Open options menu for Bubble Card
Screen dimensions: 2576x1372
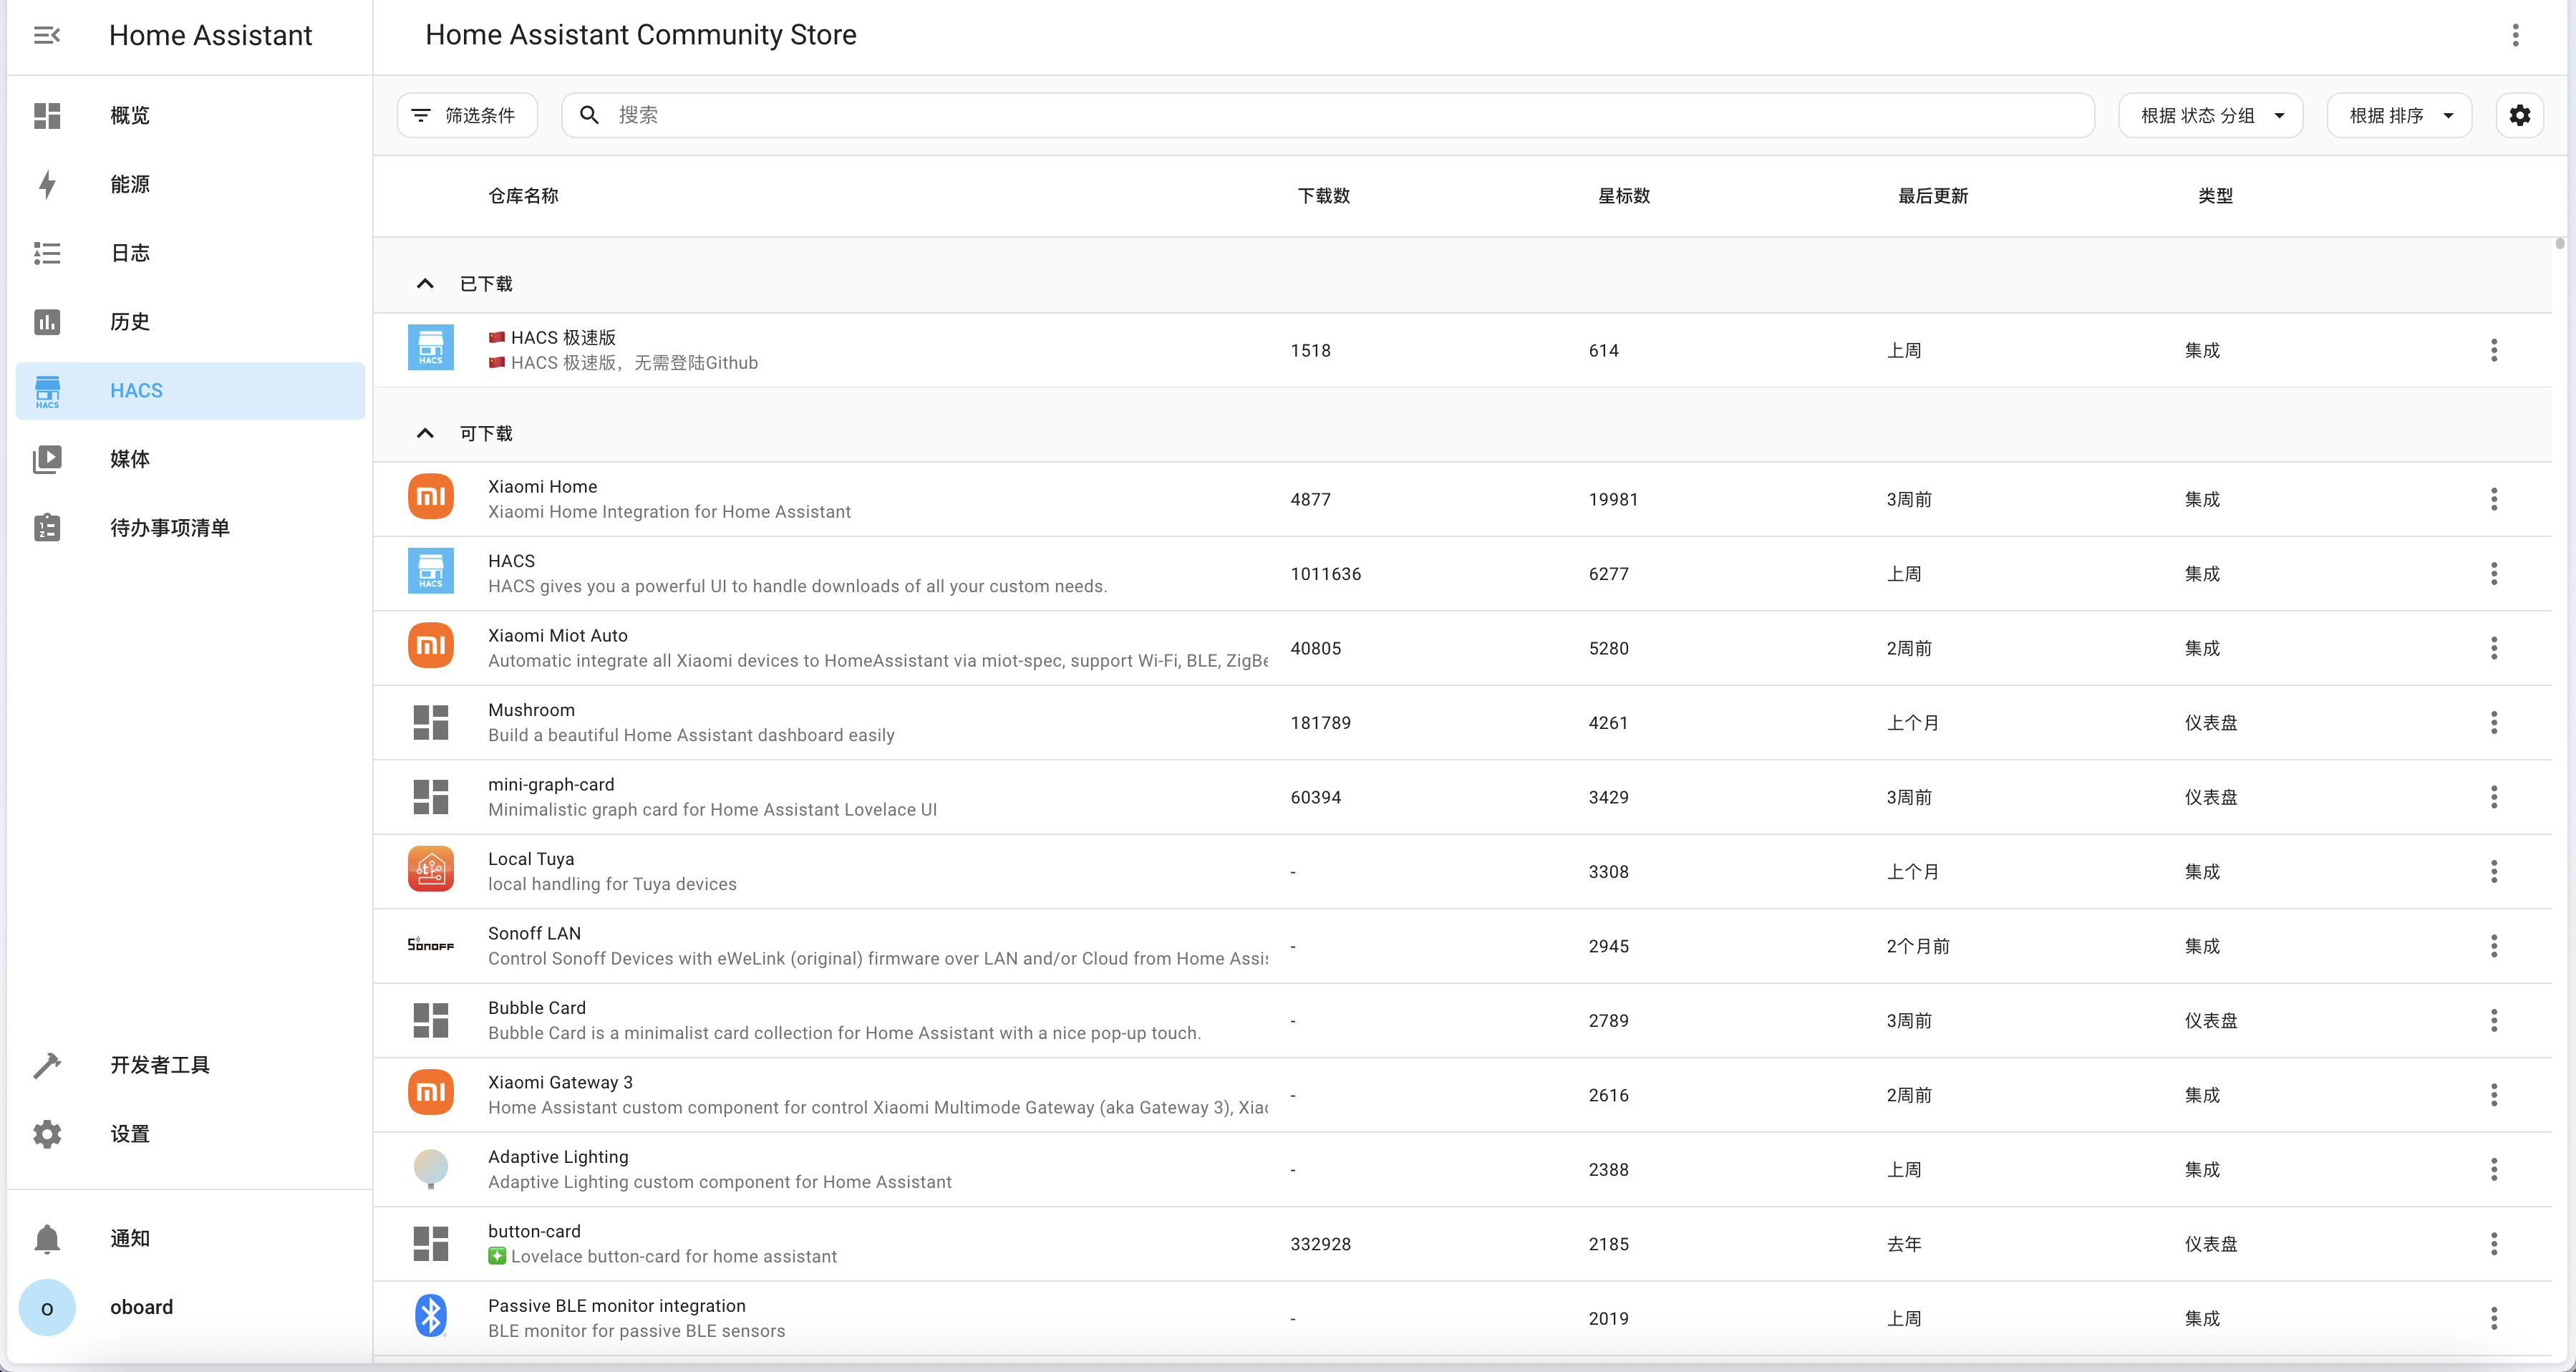tap(2494, 1021)
